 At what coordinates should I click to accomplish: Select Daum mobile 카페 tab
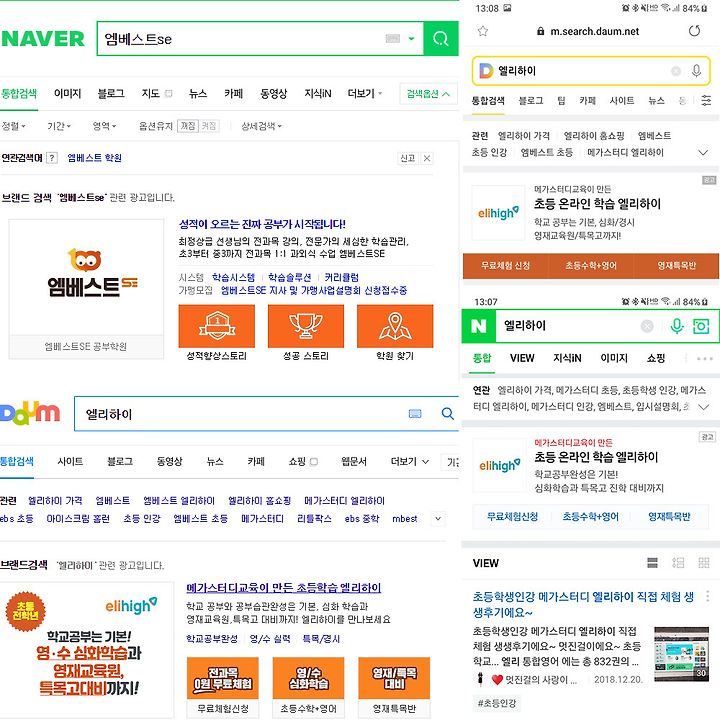point(587,101)
